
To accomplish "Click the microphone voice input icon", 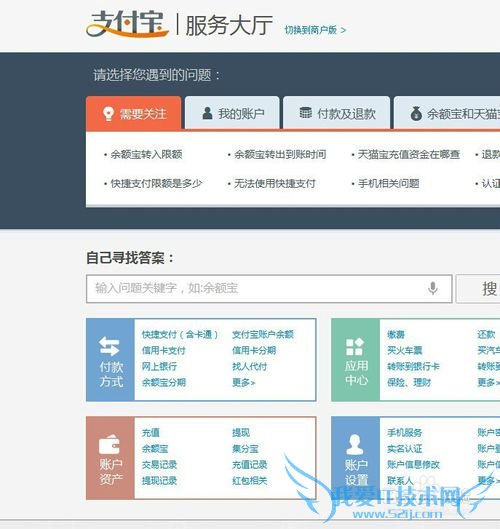I will (433, 288).
